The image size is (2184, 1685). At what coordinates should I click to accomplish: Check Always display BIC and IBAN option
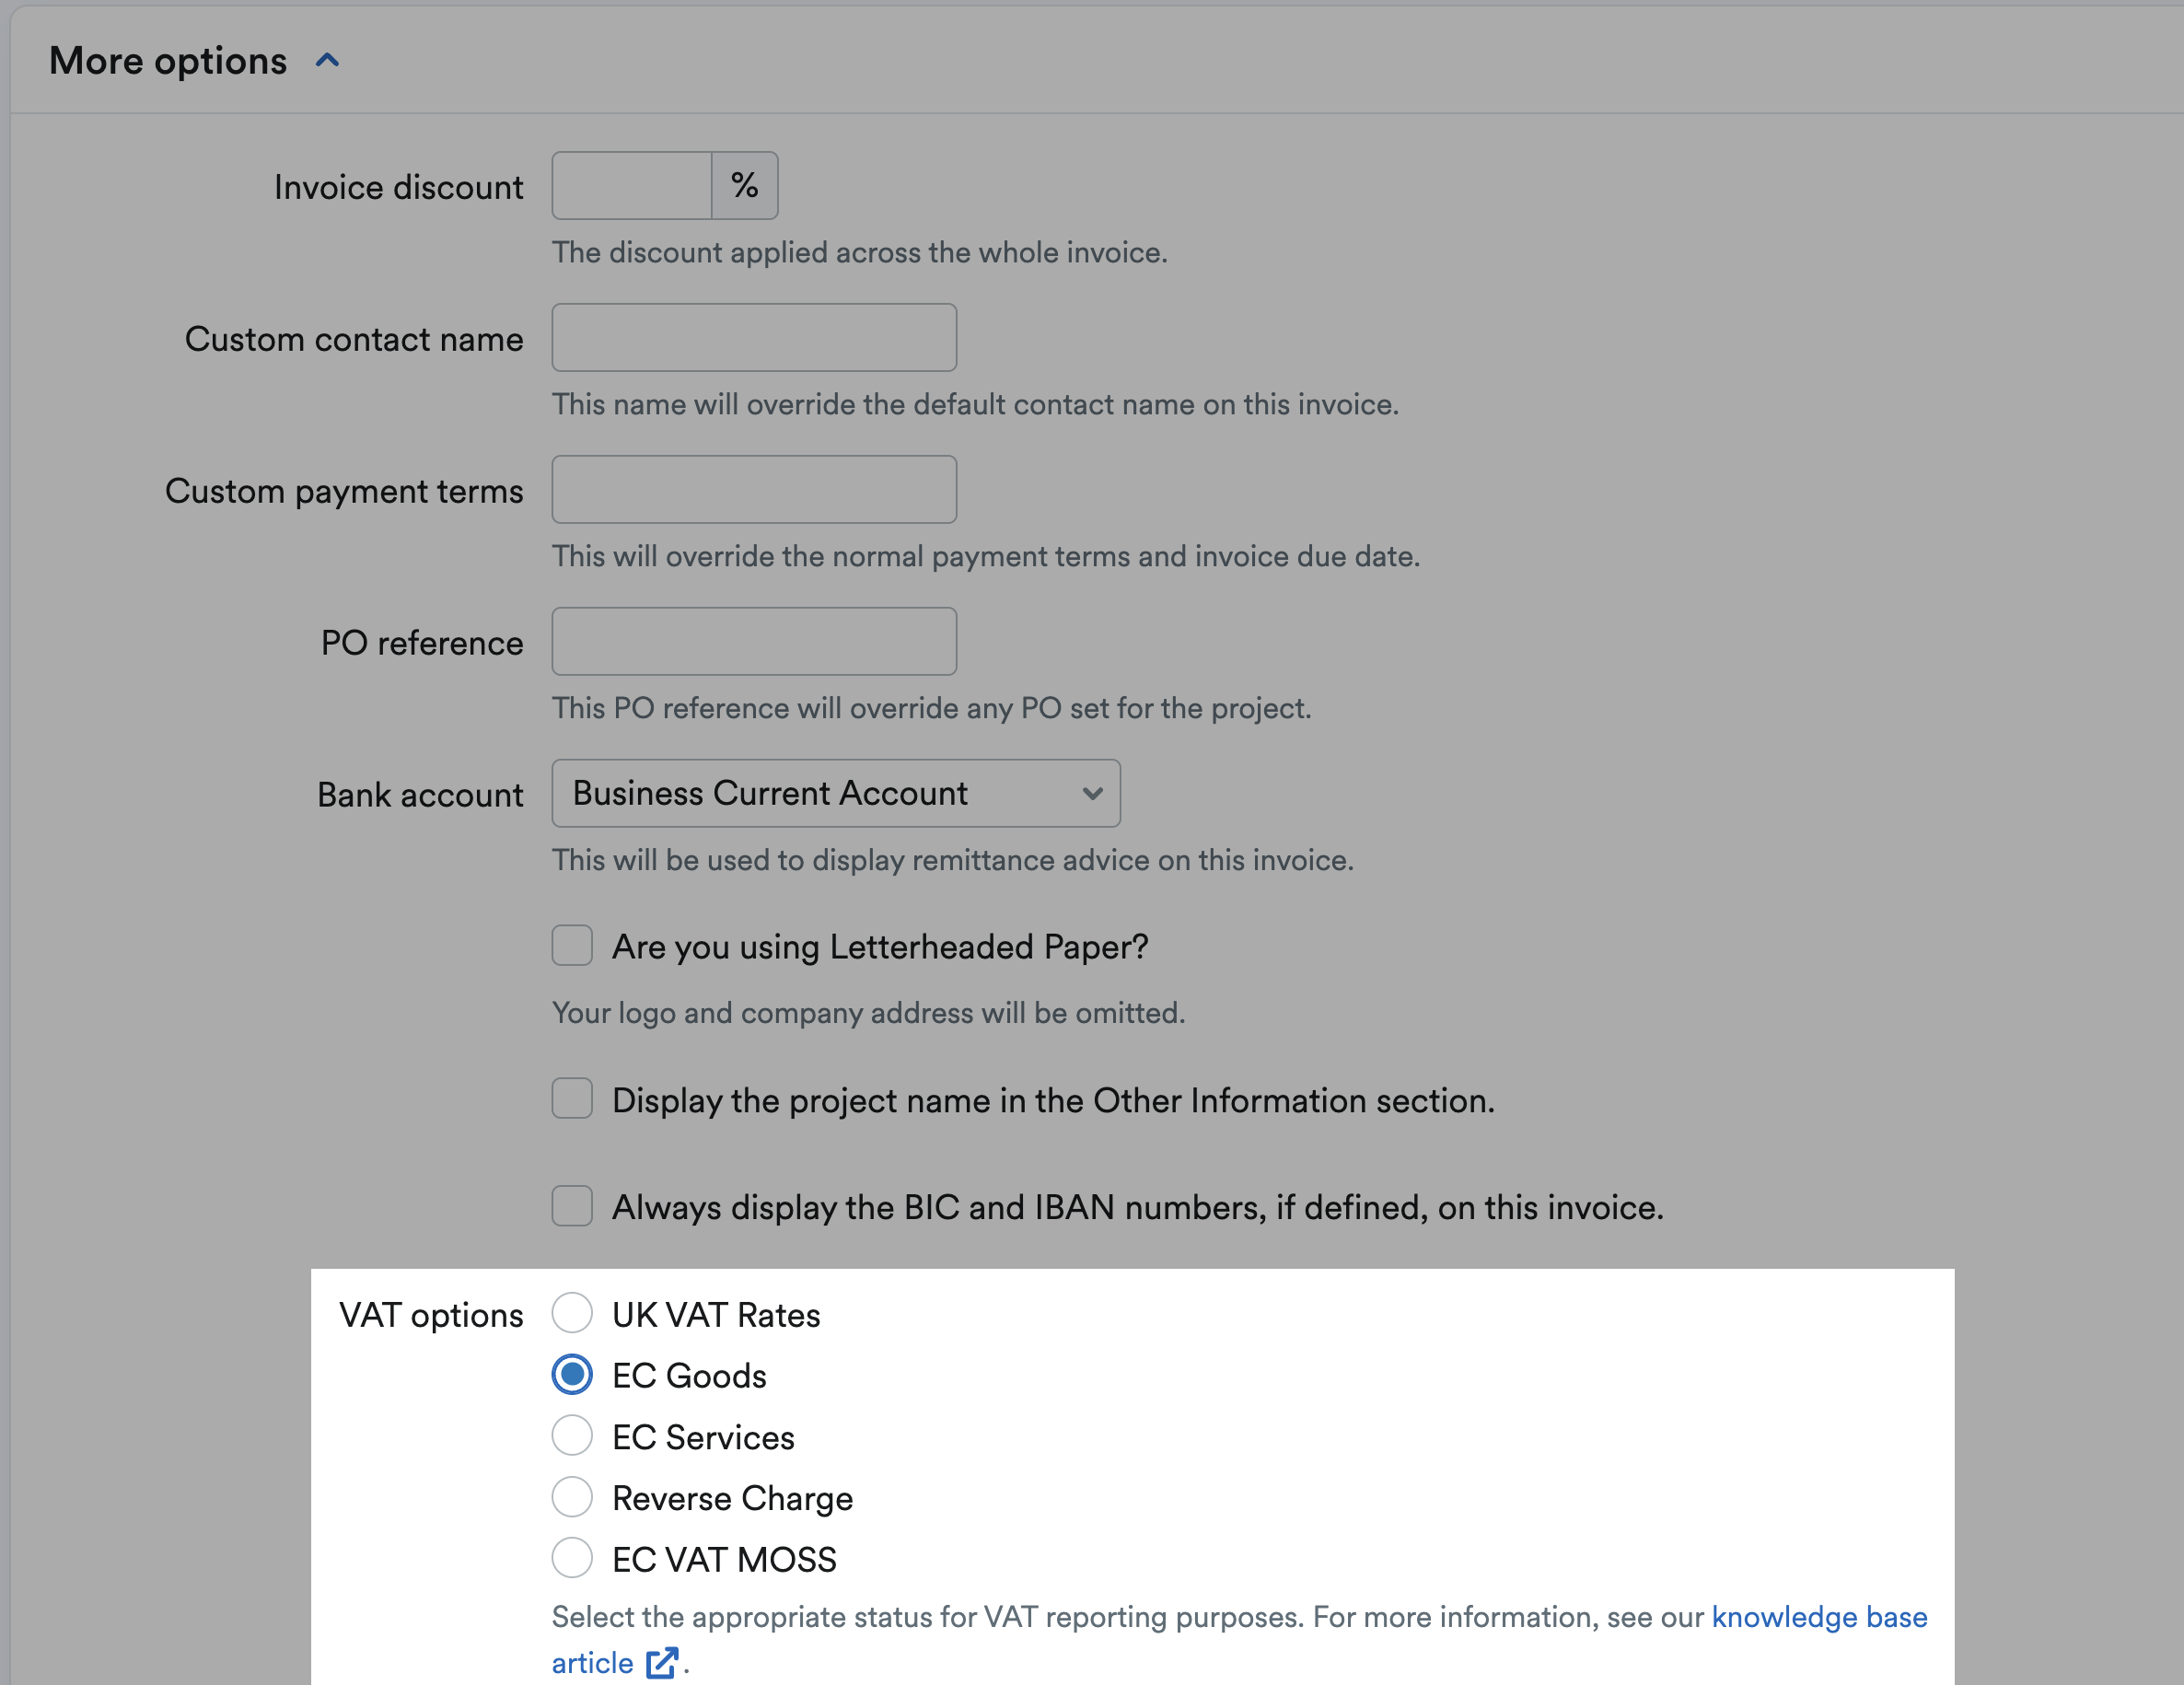(x=572, y=1207)
